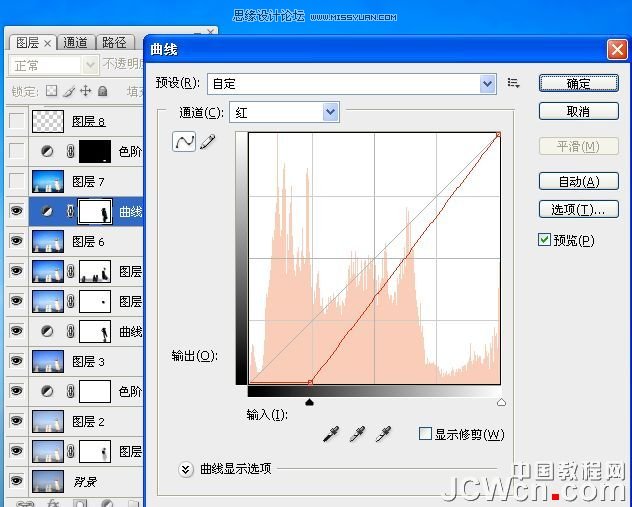Click the lock position move icon
The image size is (632, 507).
pos(85,91)
